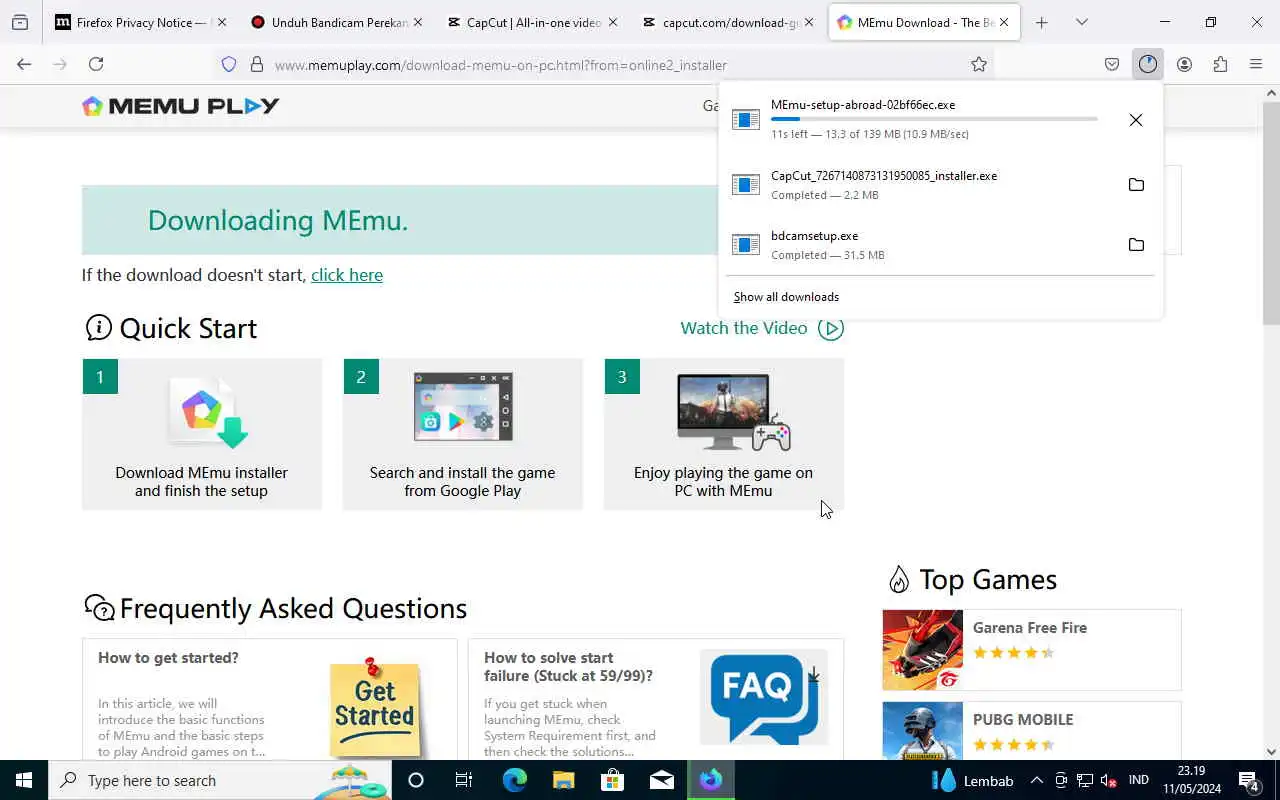
Task: Click the PUBG MOBILE thumbnail
Action: (x=923, y=731)
